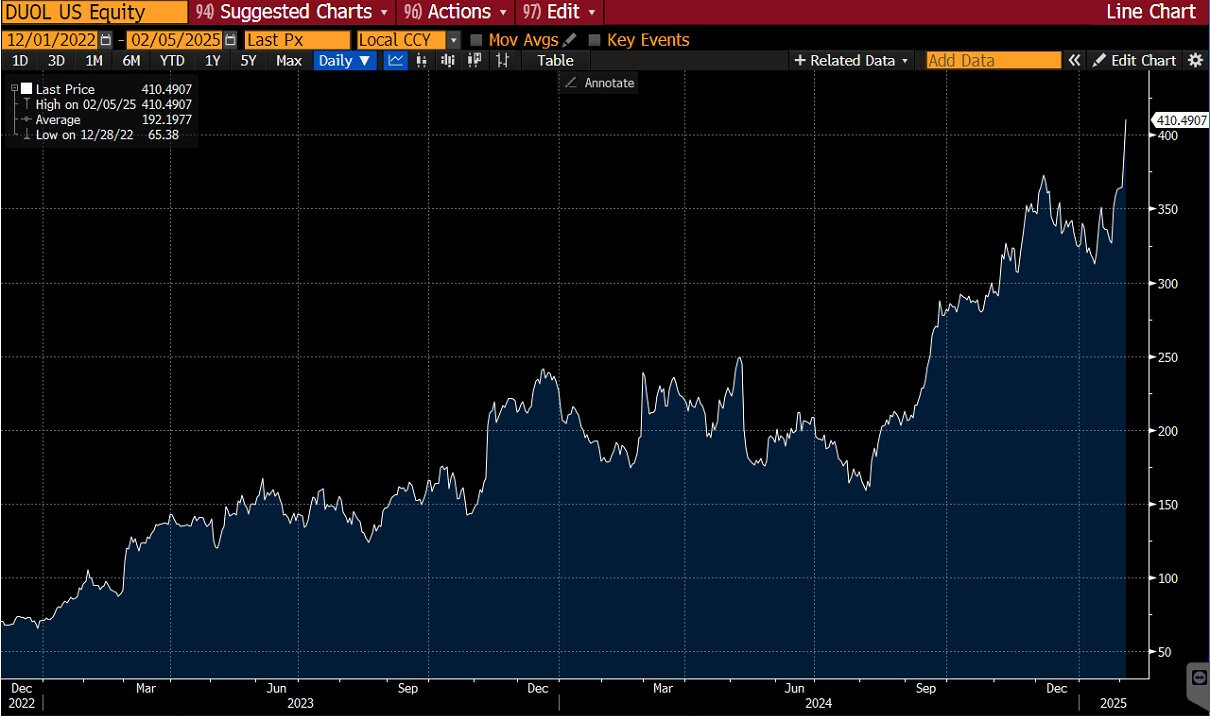Viewport: 1210px width, 716px height.
Task: Click the Annotate button
Action: (x=598, y=83)
